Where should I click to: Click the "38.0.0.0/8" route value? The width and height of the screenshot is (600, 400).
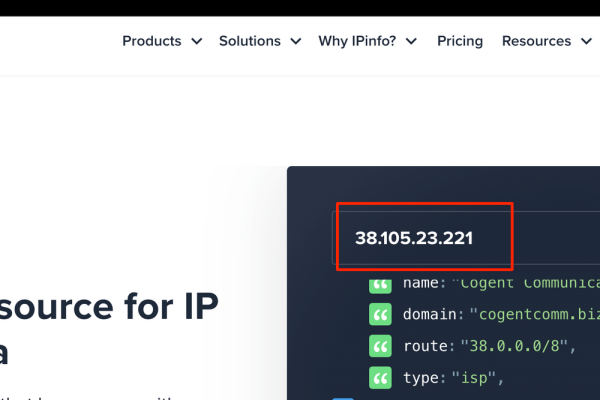[510, 346]
